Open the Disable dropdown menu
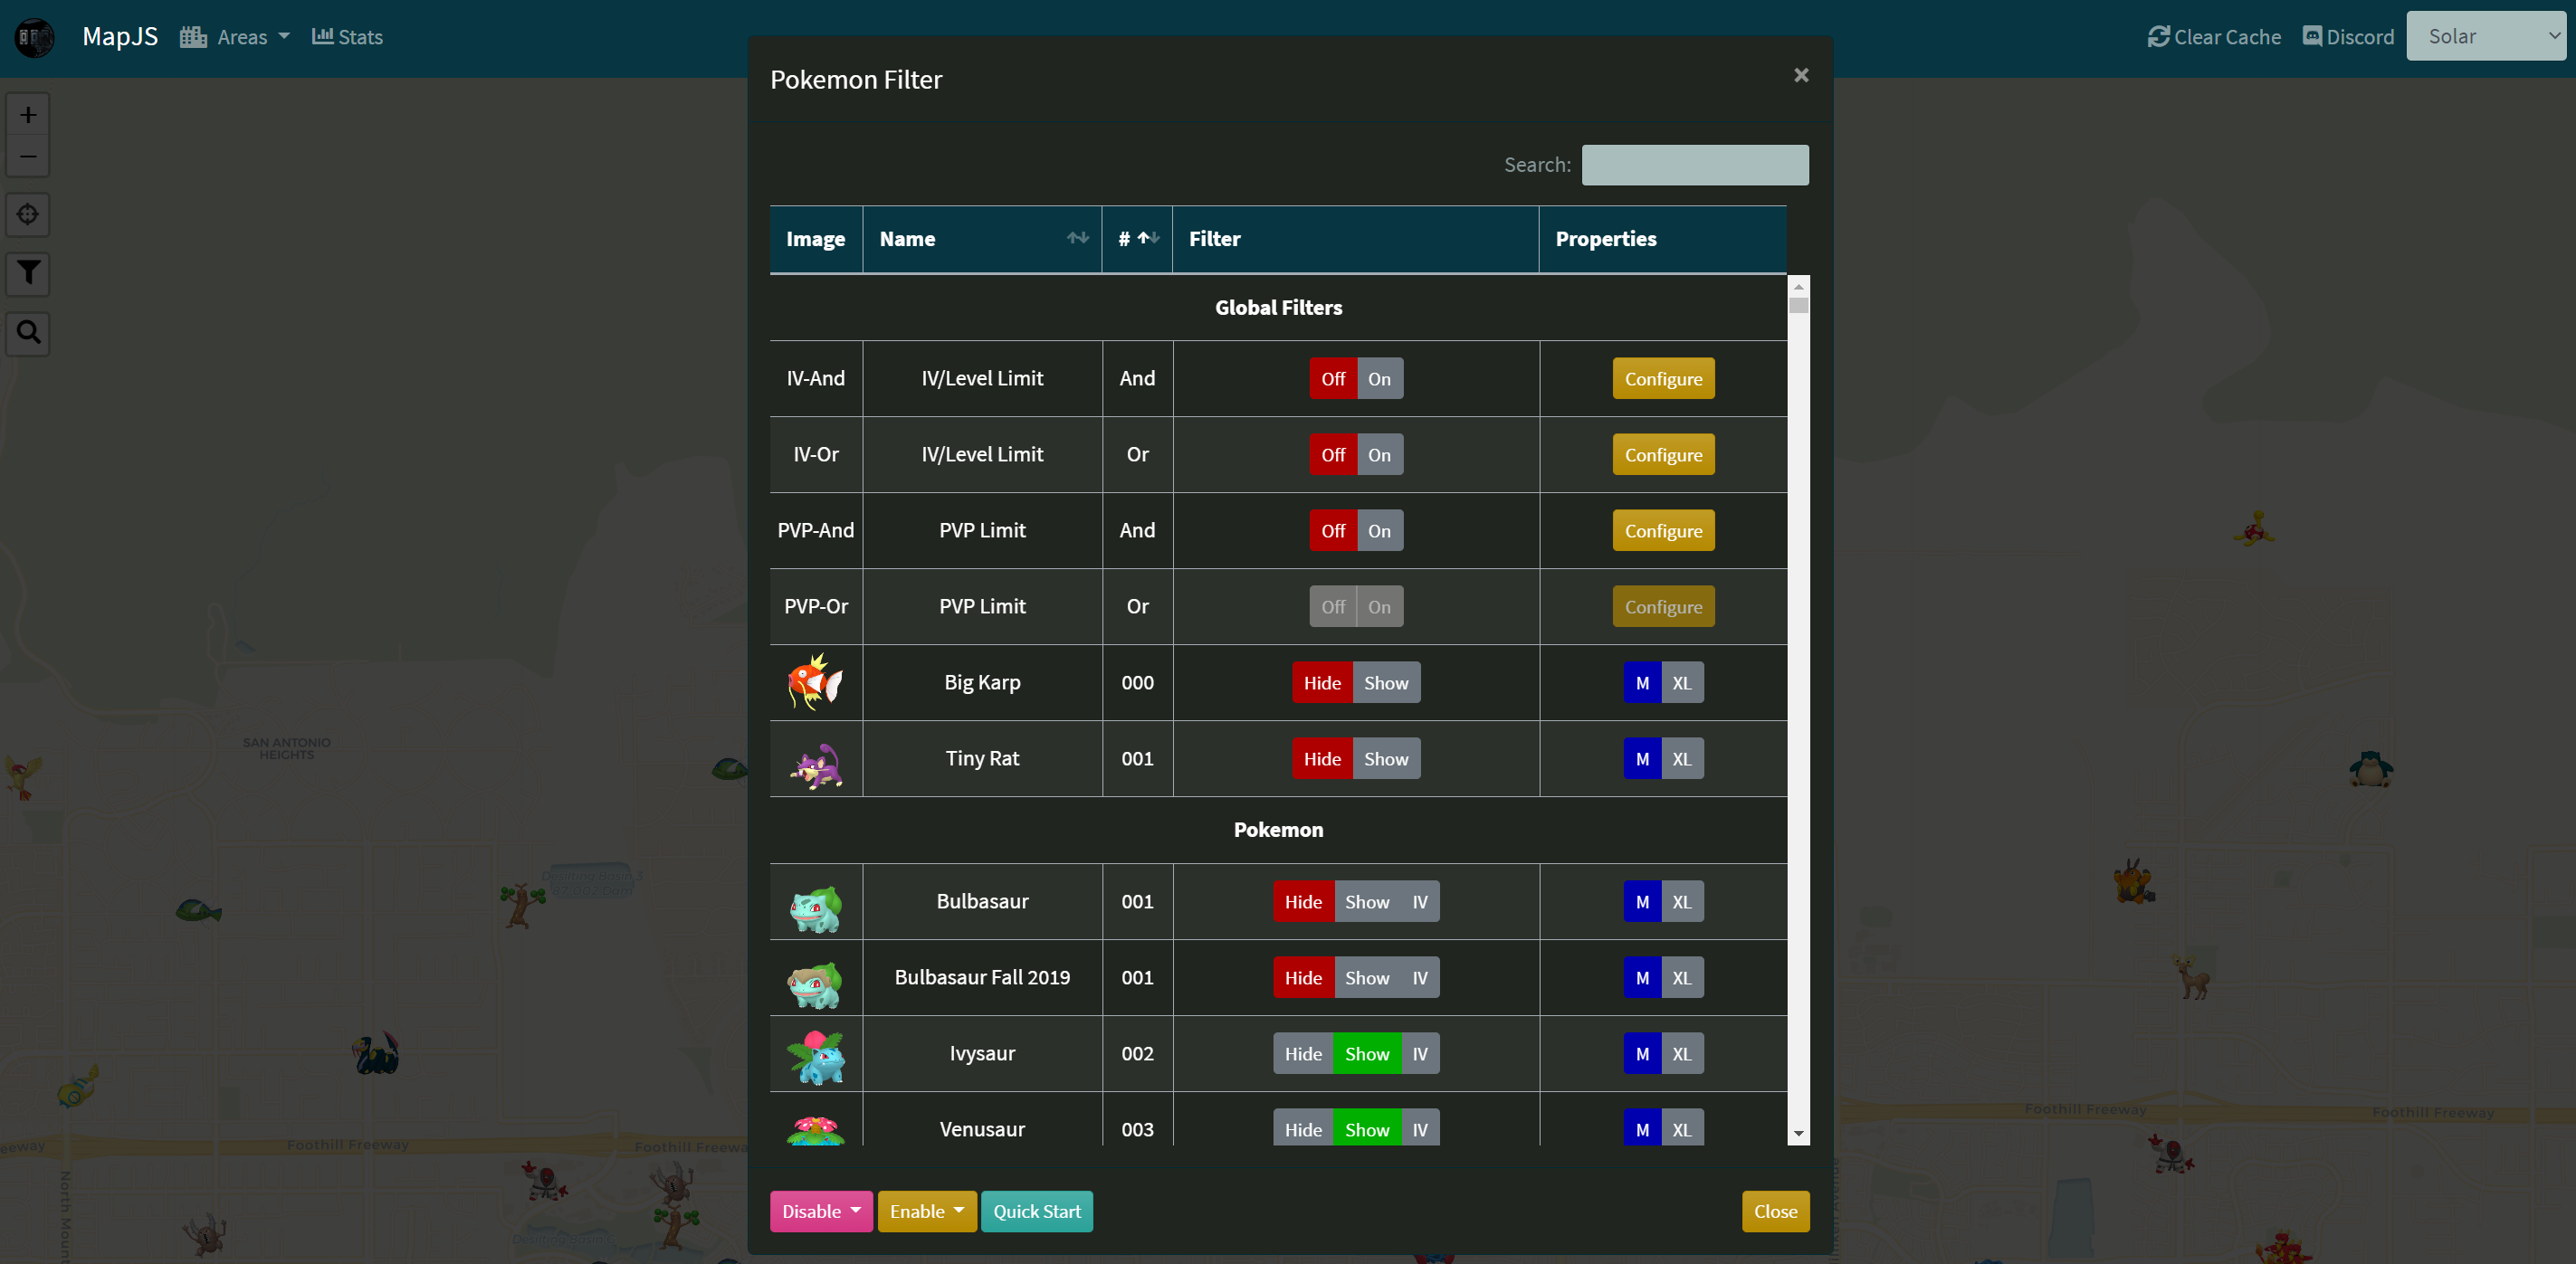 tap(820, 1211)
